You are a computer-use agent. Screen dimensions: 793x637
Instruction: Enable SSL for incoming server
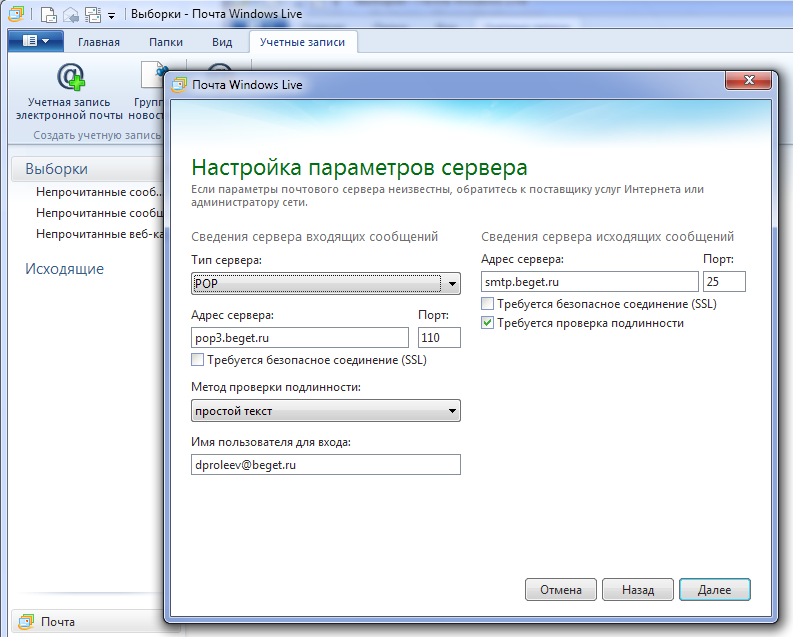(x=198, y=360)
